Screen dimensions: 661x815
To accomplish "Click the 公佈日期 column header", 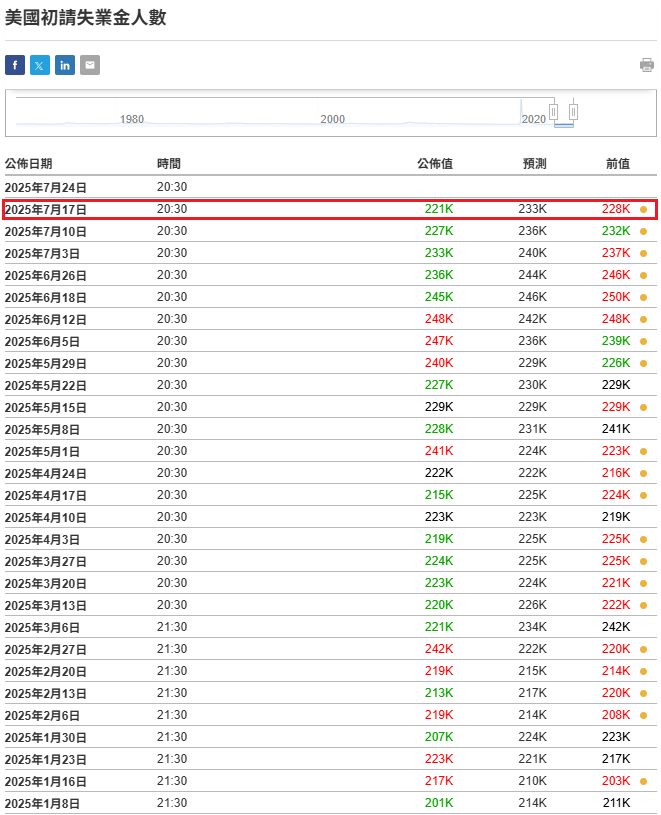I will pos(29,163).
